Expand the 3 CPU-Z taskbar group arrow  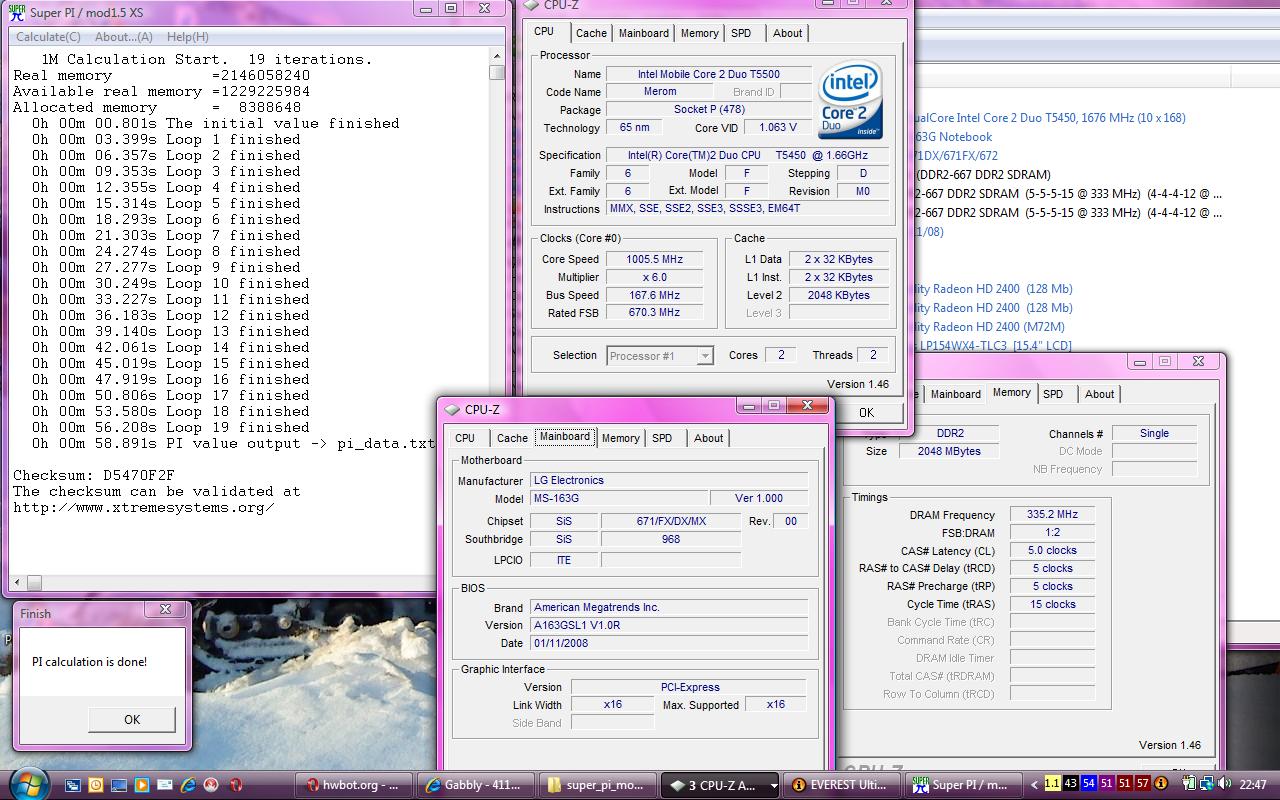pyautogui.click(x=773, y=786)
